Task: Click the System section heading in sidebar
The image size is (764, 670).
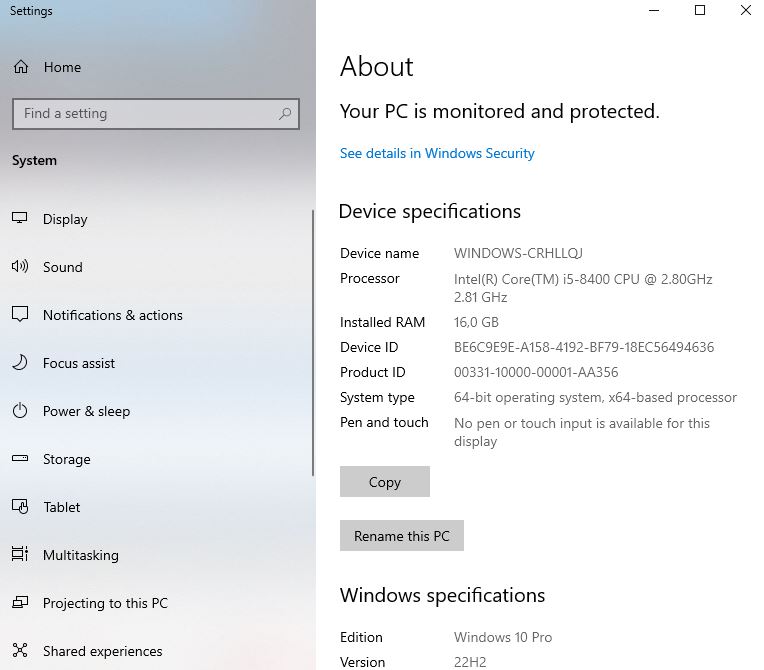Action: [34, 160]
